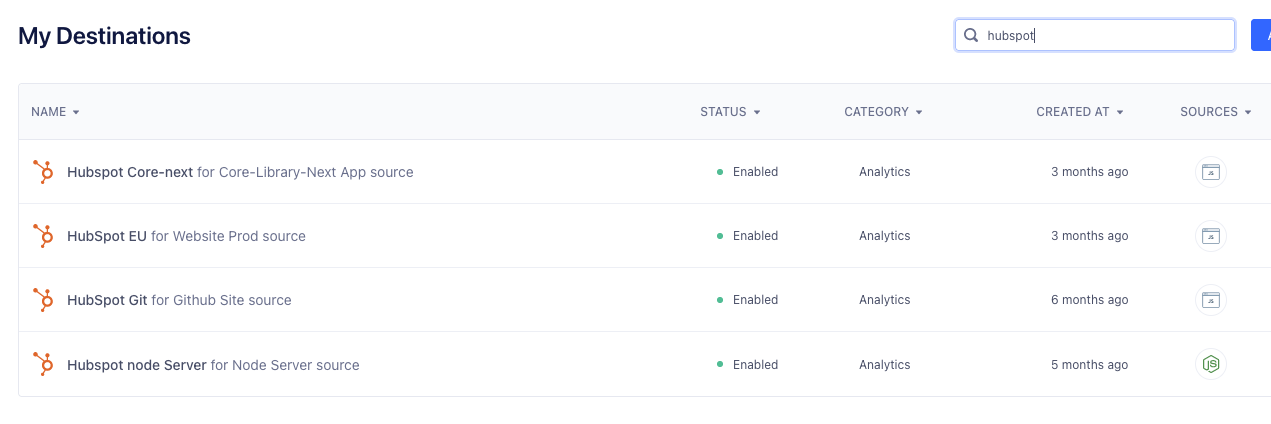Image resolution: width=1271 pixels, height=424 pixels.
Task: Open Node.js source icon for node Server
Action: [1211, 365]
